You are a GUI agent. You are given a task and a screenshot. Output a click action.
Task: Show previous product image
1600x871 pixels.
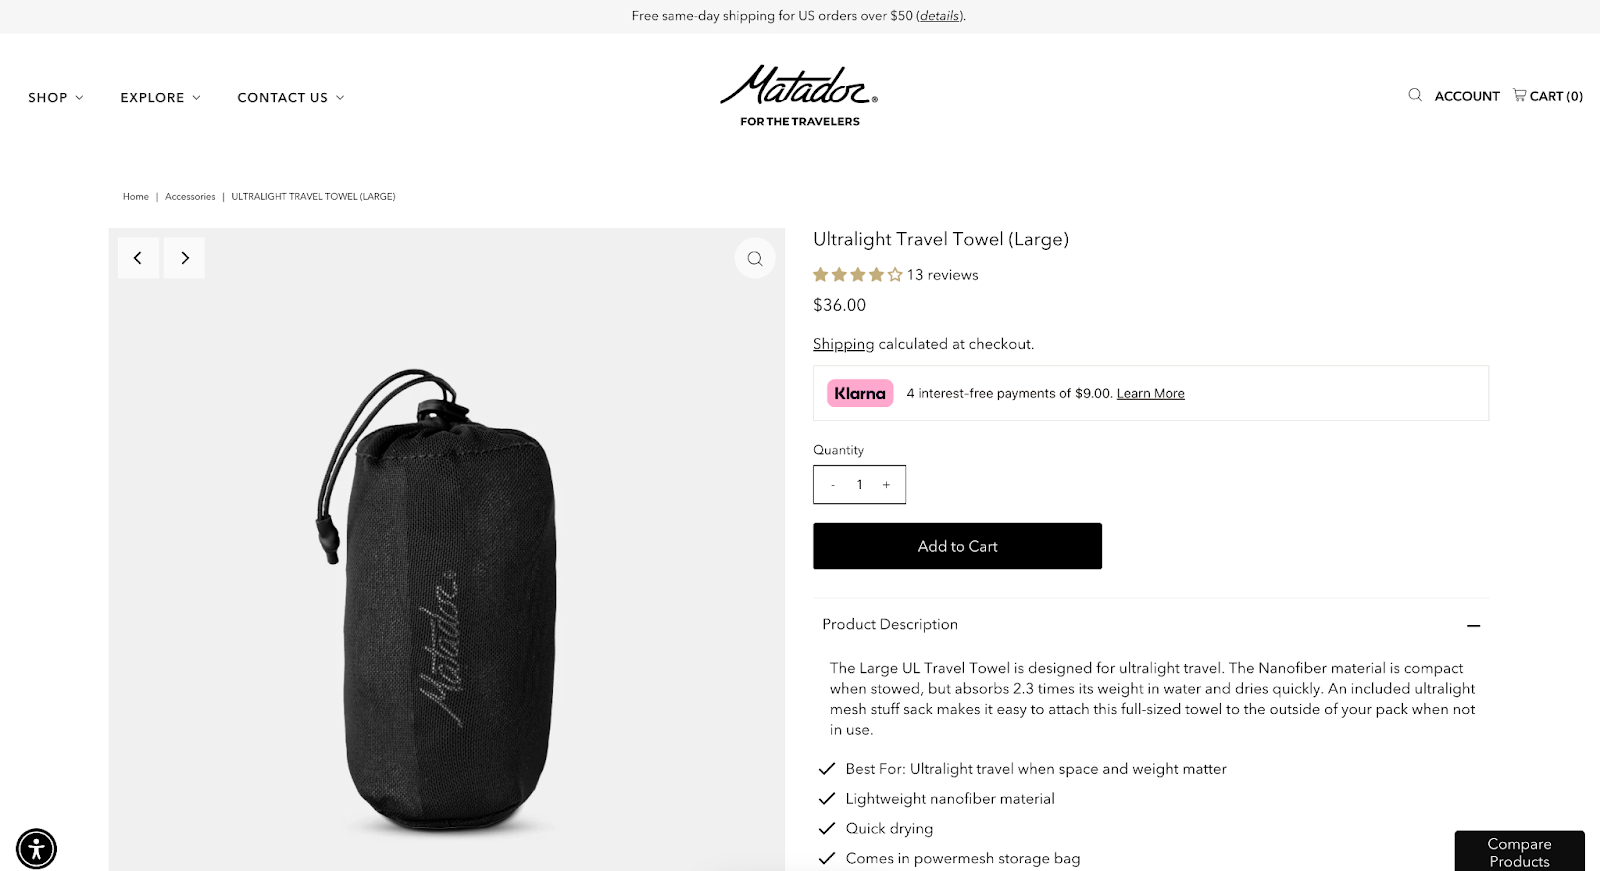point(138,257)
